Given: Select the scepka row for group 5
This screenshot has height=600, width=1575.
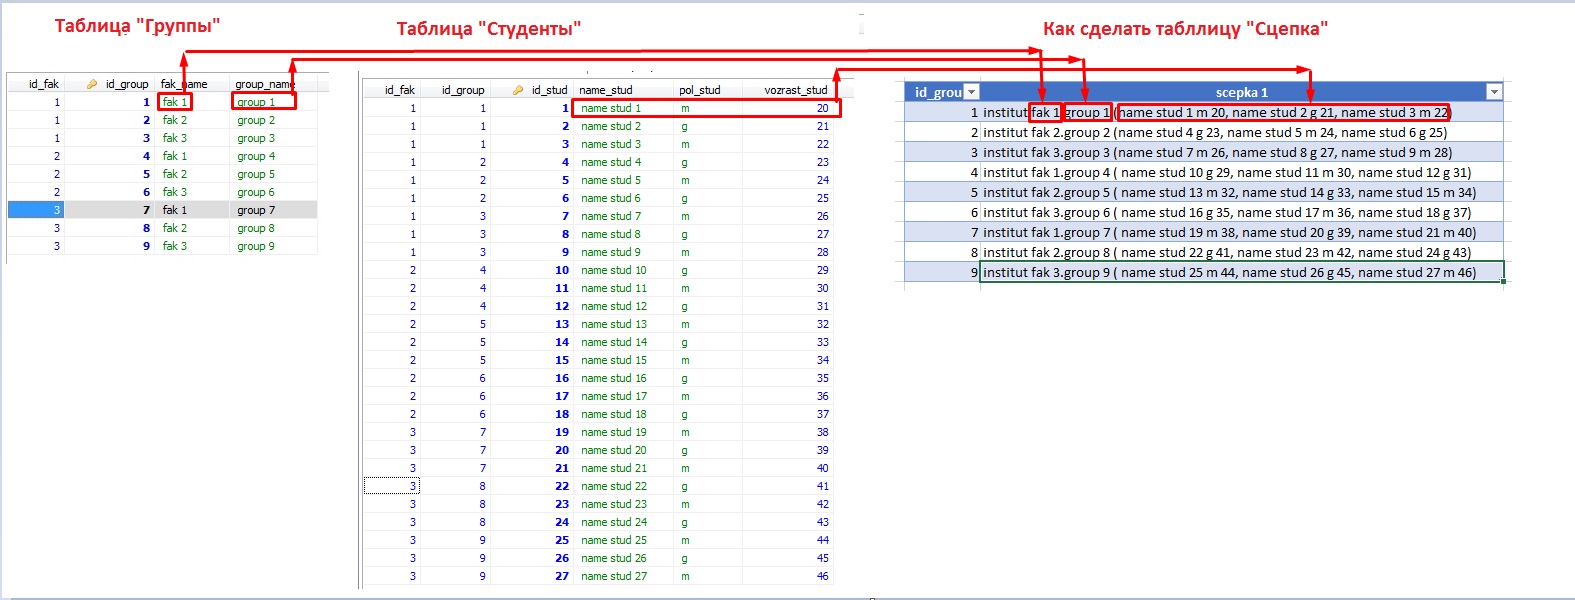Looking at the screenshot, I should (1229, 192).
